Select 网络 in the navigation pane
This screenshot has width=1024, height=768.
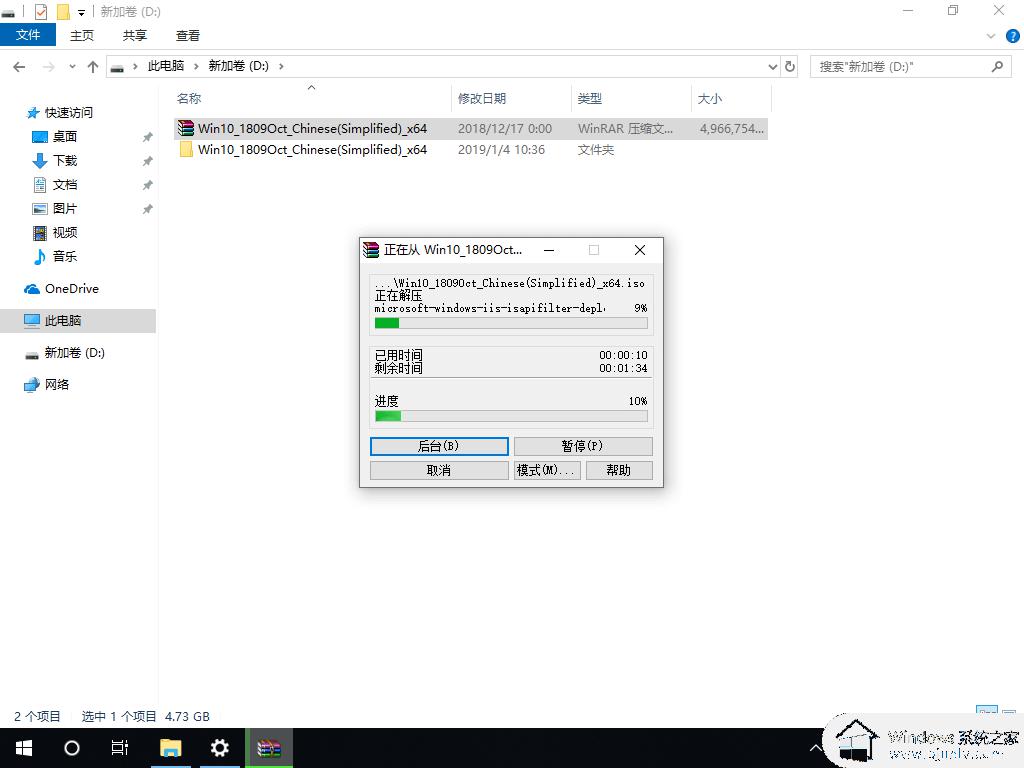57,385
